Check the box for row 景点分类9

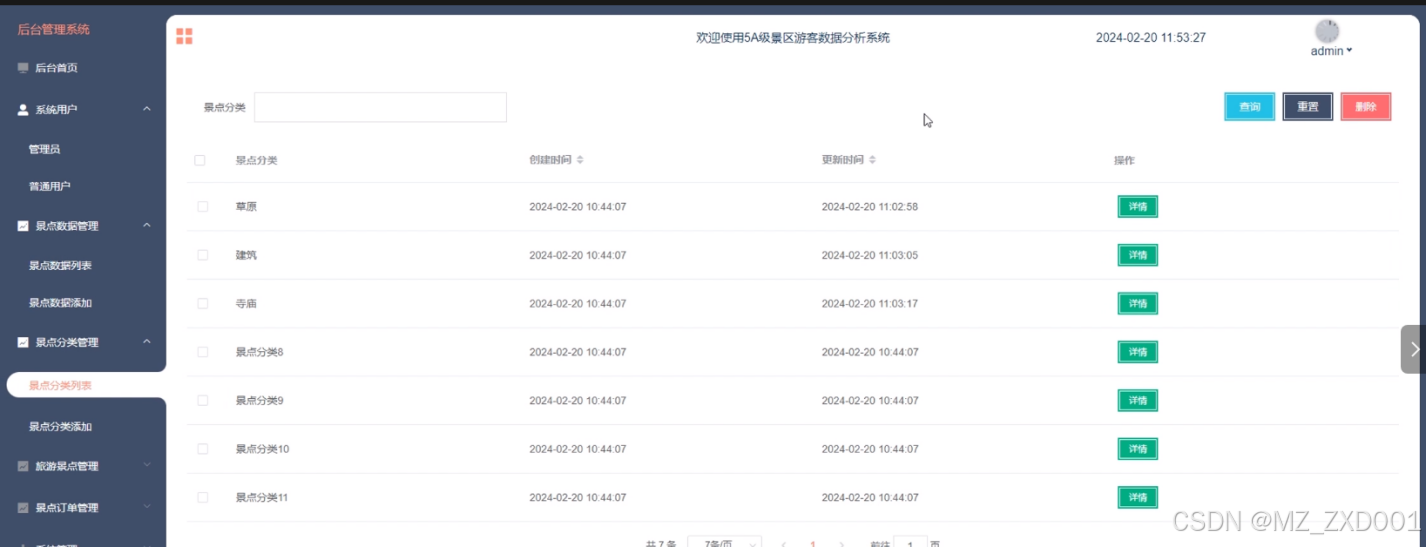point(203,400)
